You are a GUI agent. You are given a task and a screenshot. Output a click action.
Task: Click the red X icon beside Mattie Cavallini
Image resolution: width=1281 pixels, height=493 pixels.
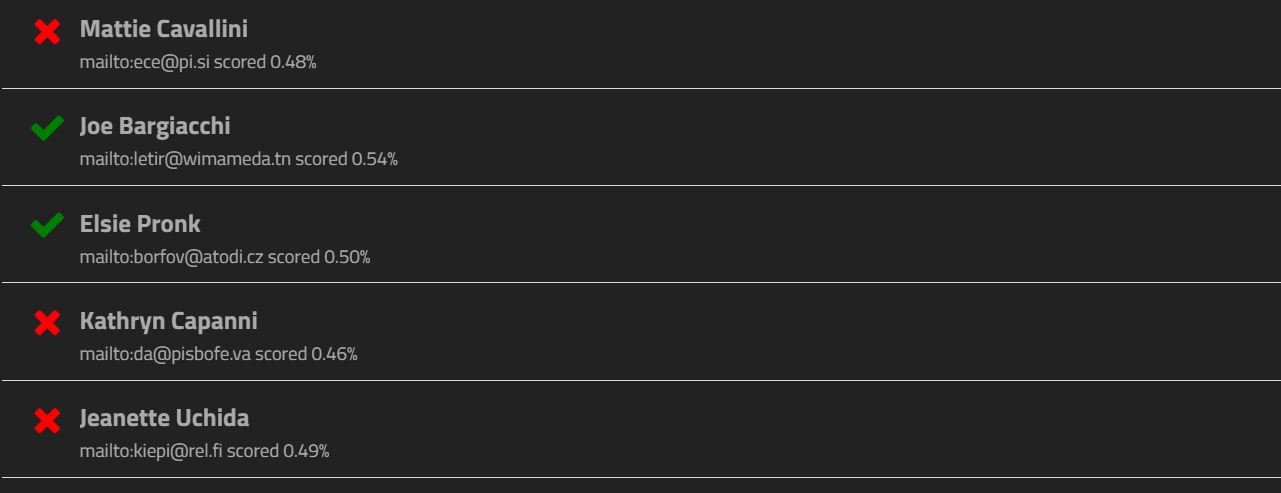47,33
